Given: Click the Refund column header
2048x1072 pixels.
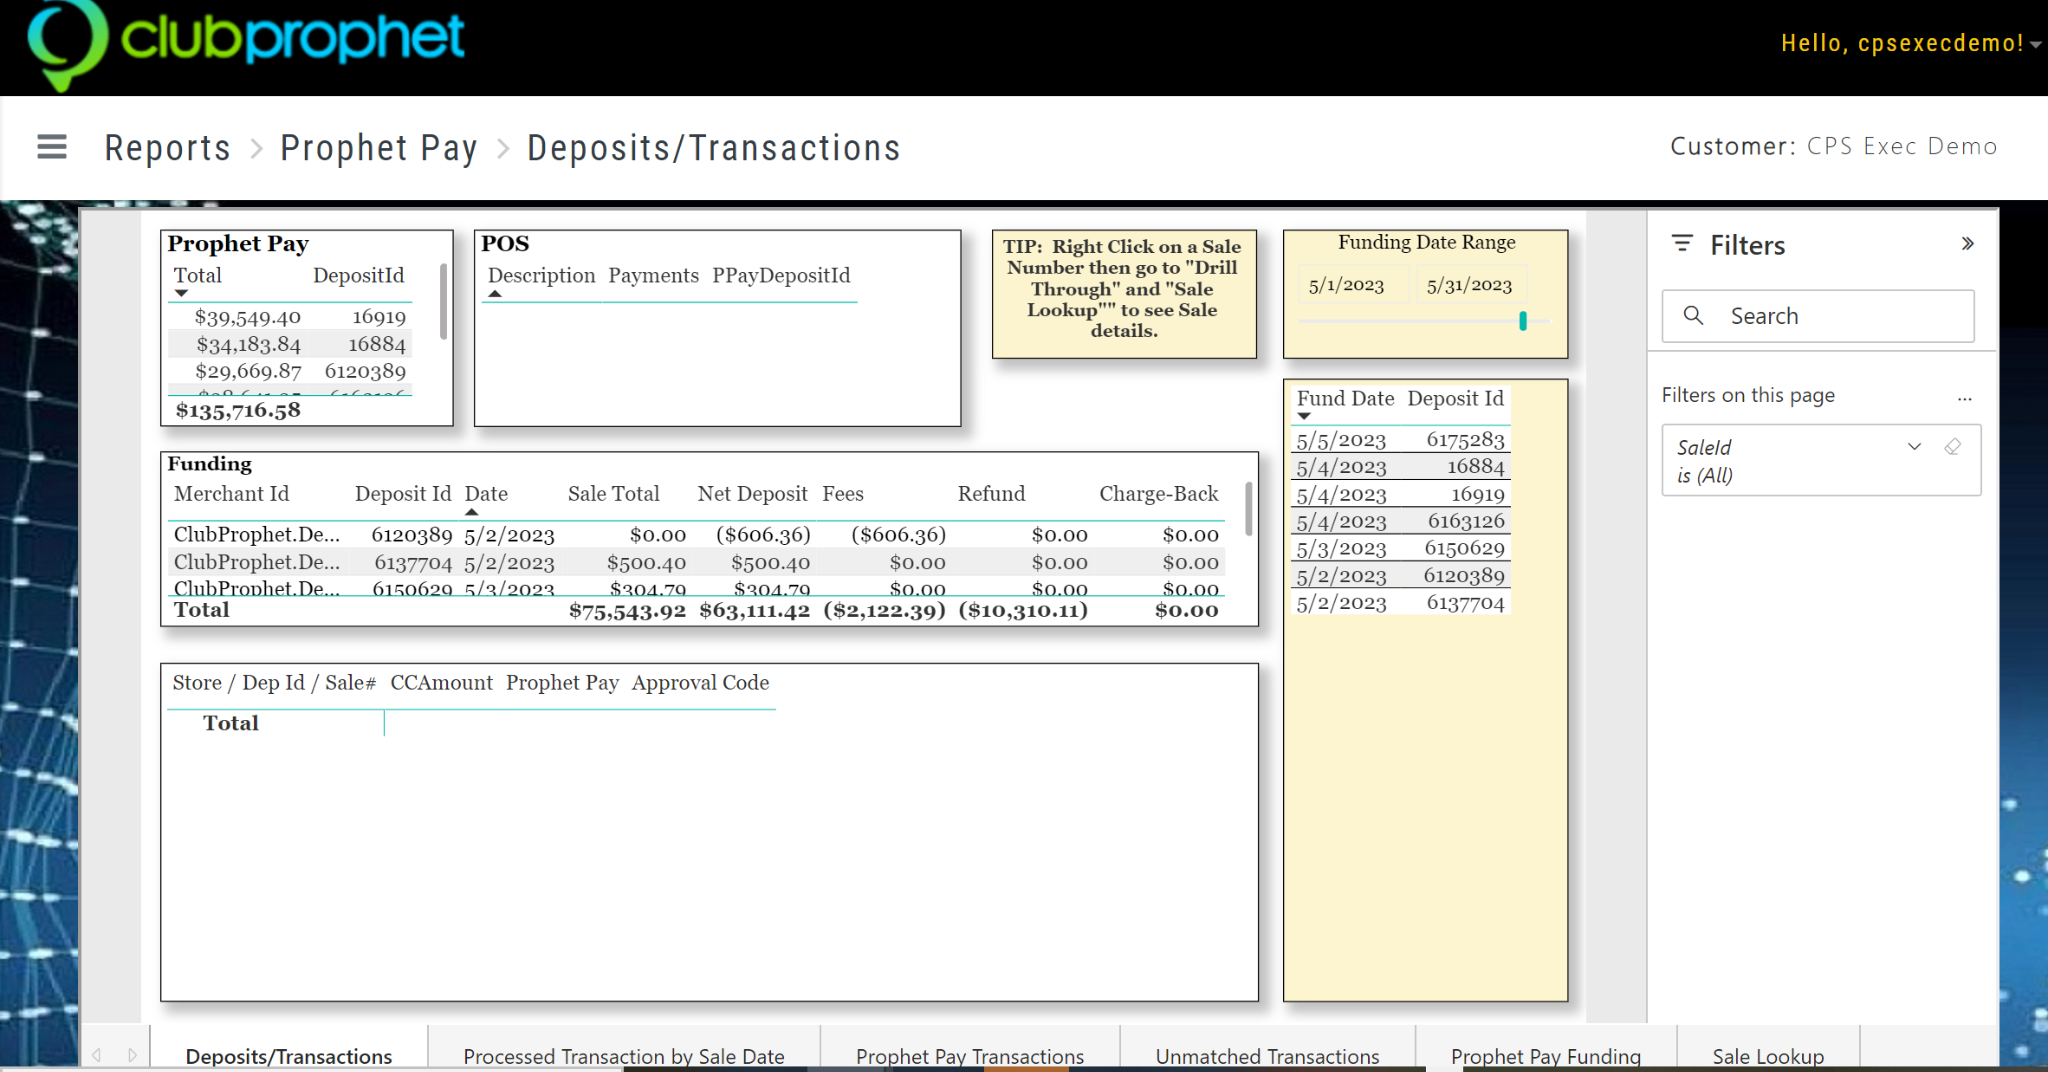Looking at the screenshot, I should coord(991,494).
